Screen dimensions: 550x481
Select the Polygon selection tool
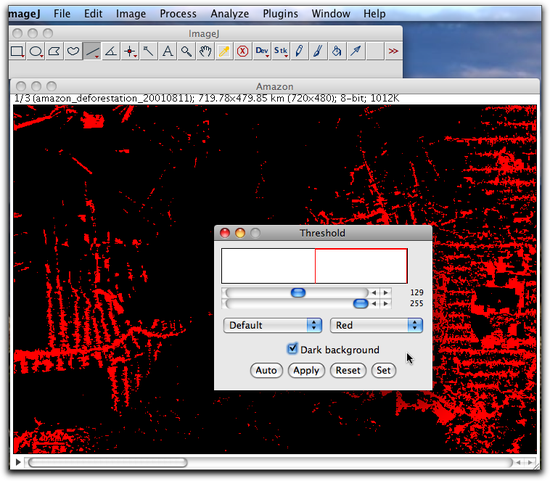click(54, 51)
